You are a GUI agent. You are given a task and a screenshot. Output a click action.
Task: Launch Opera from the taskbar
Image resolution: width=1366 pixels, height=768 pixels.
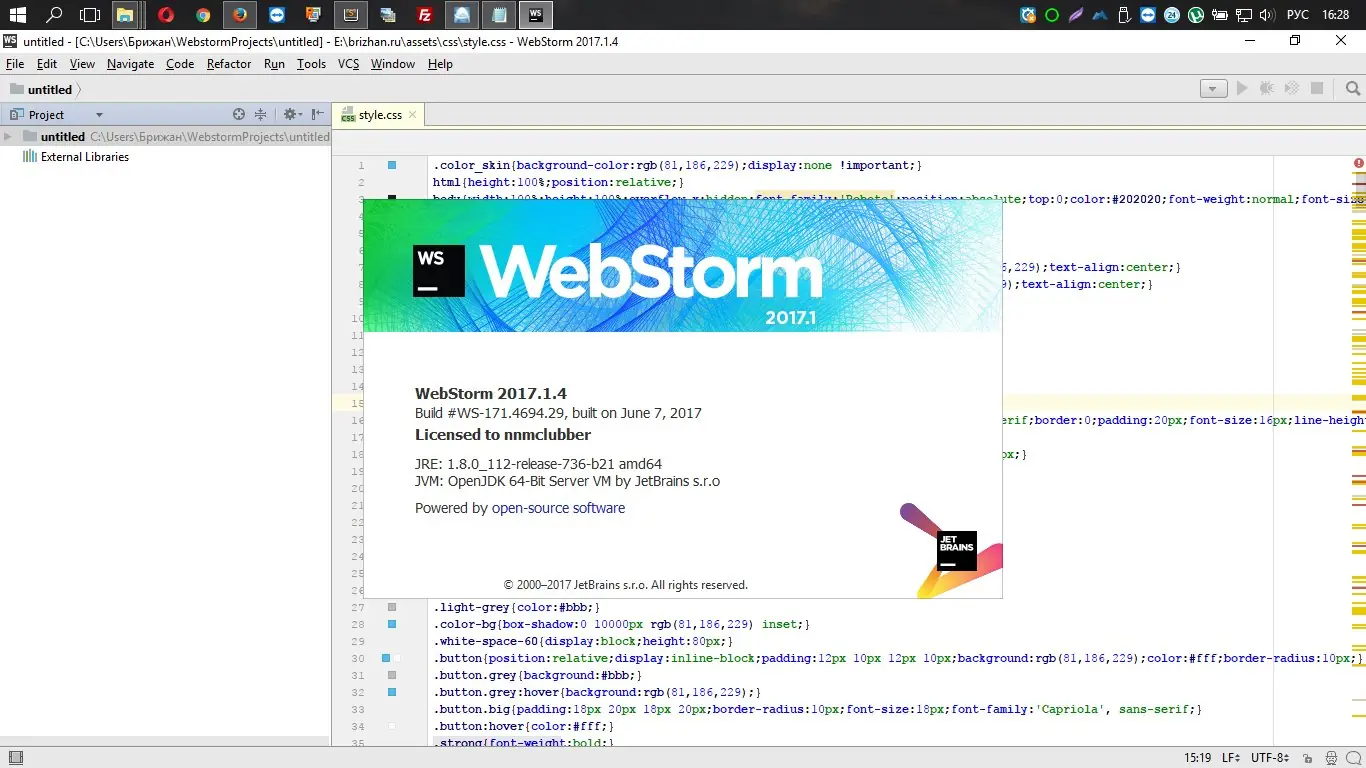tap(166, 15)
